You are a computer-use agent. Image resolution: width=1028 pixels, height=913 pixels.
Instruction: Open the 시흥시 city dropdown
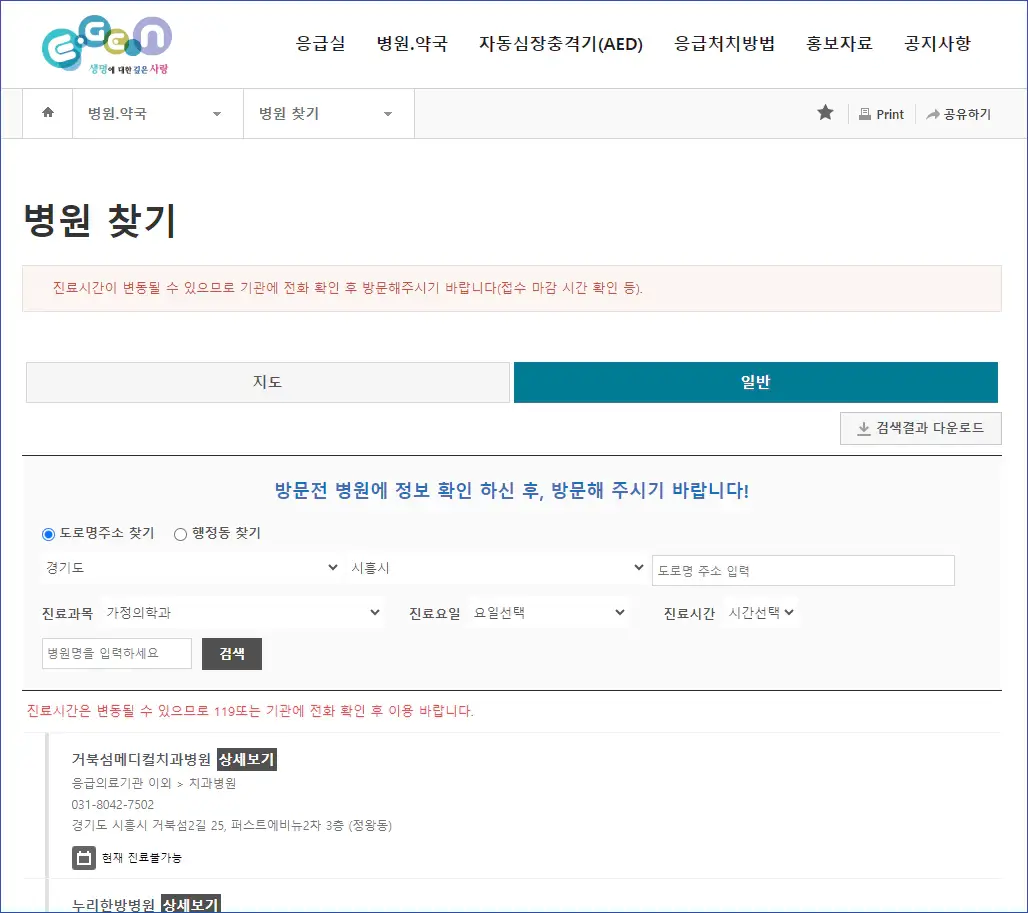coord(499,567)
